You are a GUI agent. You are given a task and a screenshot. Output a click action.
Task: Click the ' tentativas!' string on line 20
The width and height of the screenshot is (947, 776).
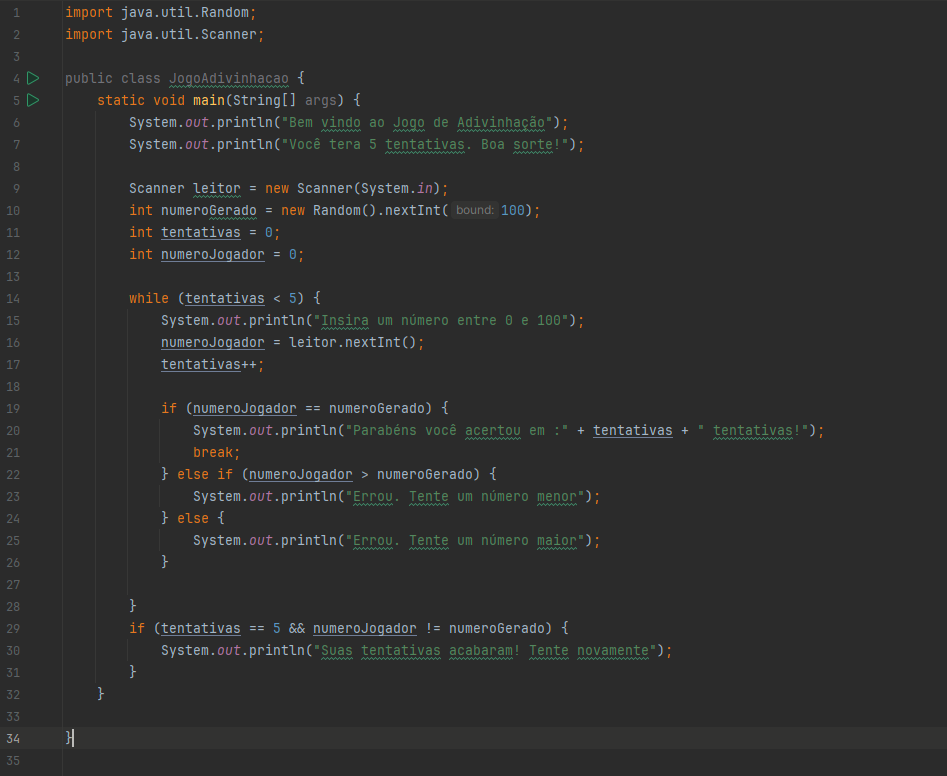tap(753, 431)
